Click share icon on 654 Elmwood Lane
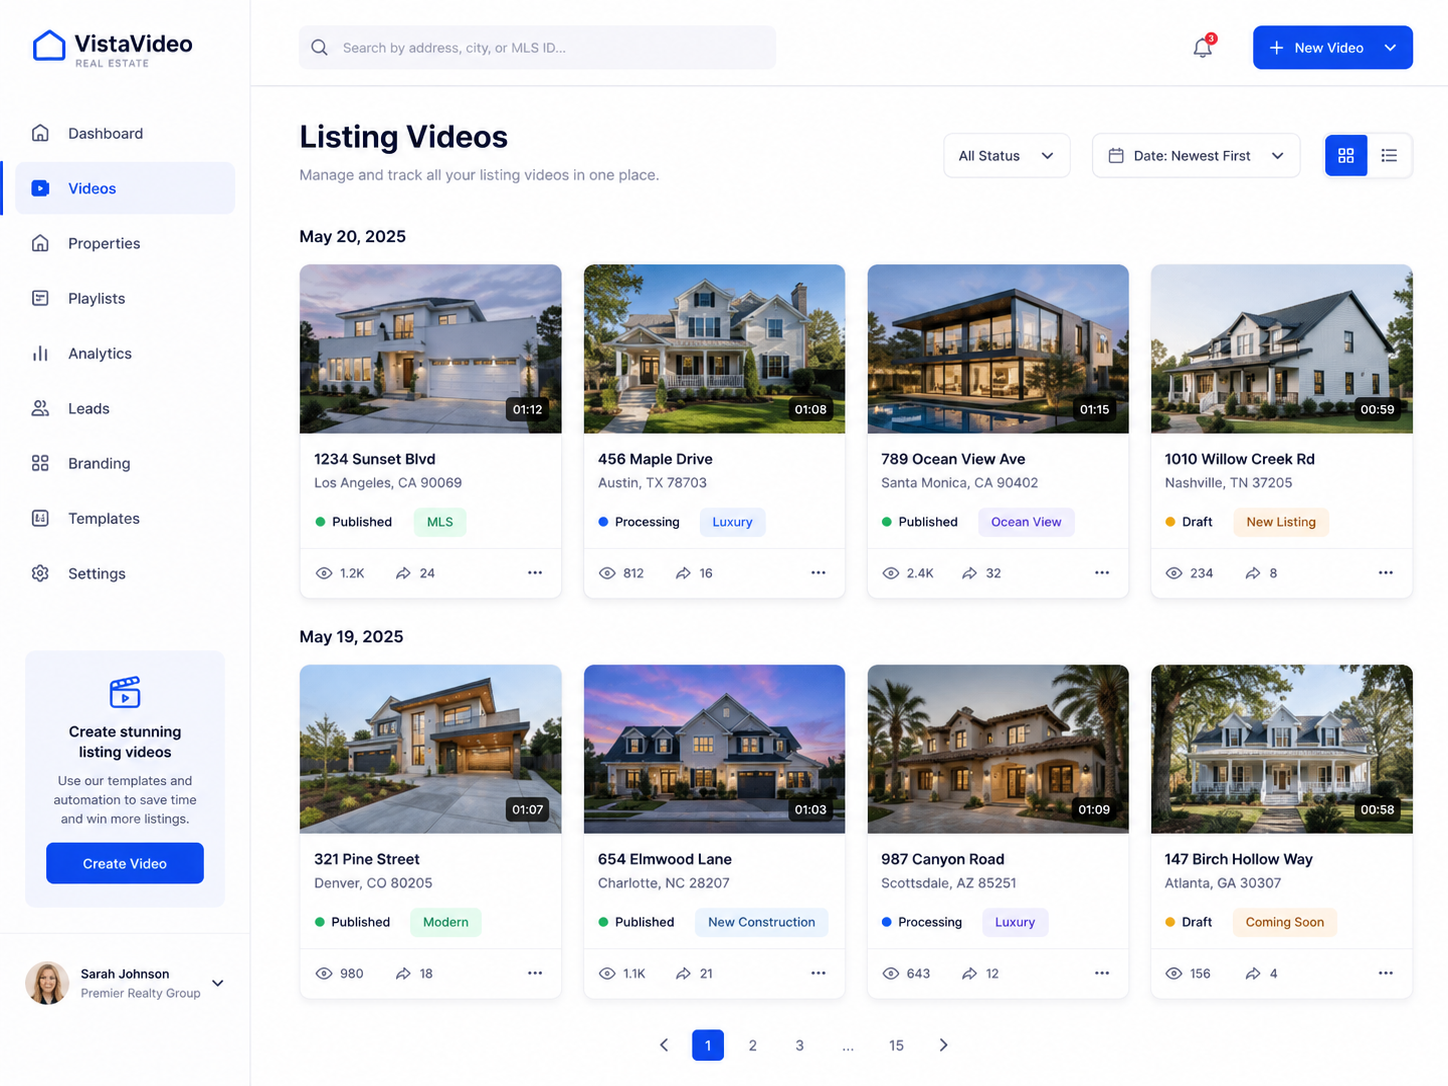 click(683, 973)
